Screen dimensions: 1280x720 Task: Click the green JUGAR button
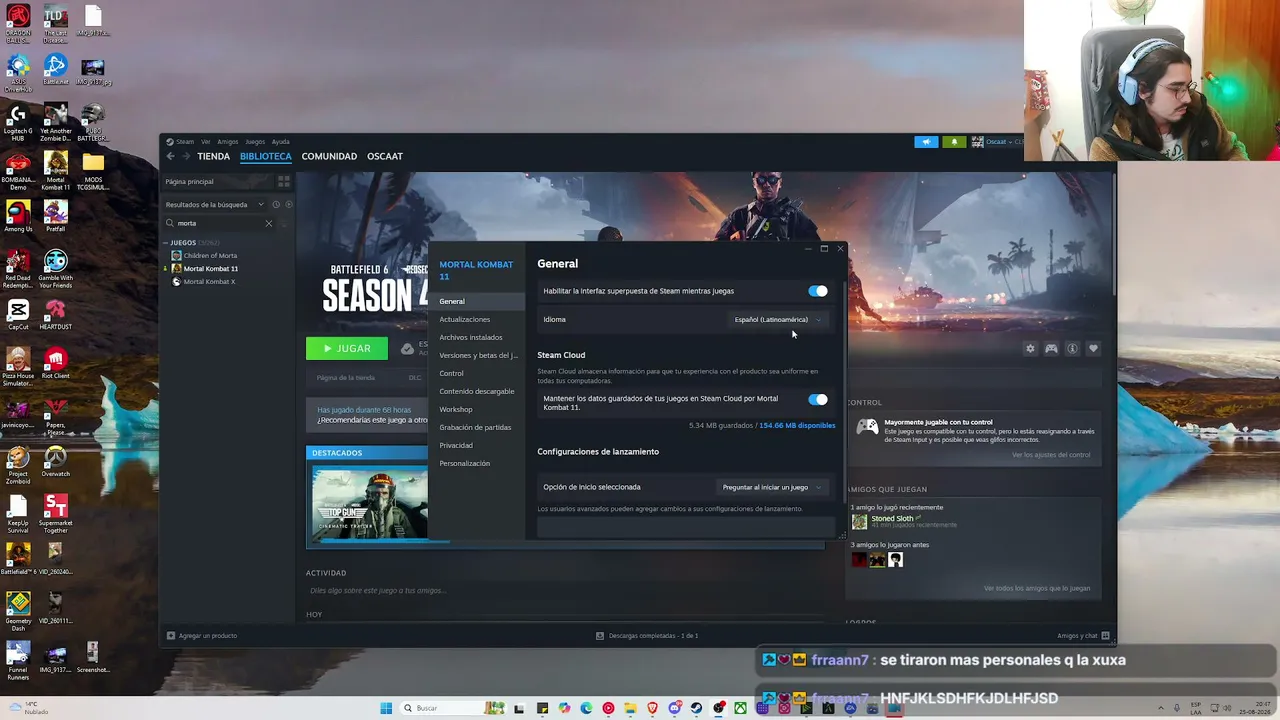click(347, 348)
